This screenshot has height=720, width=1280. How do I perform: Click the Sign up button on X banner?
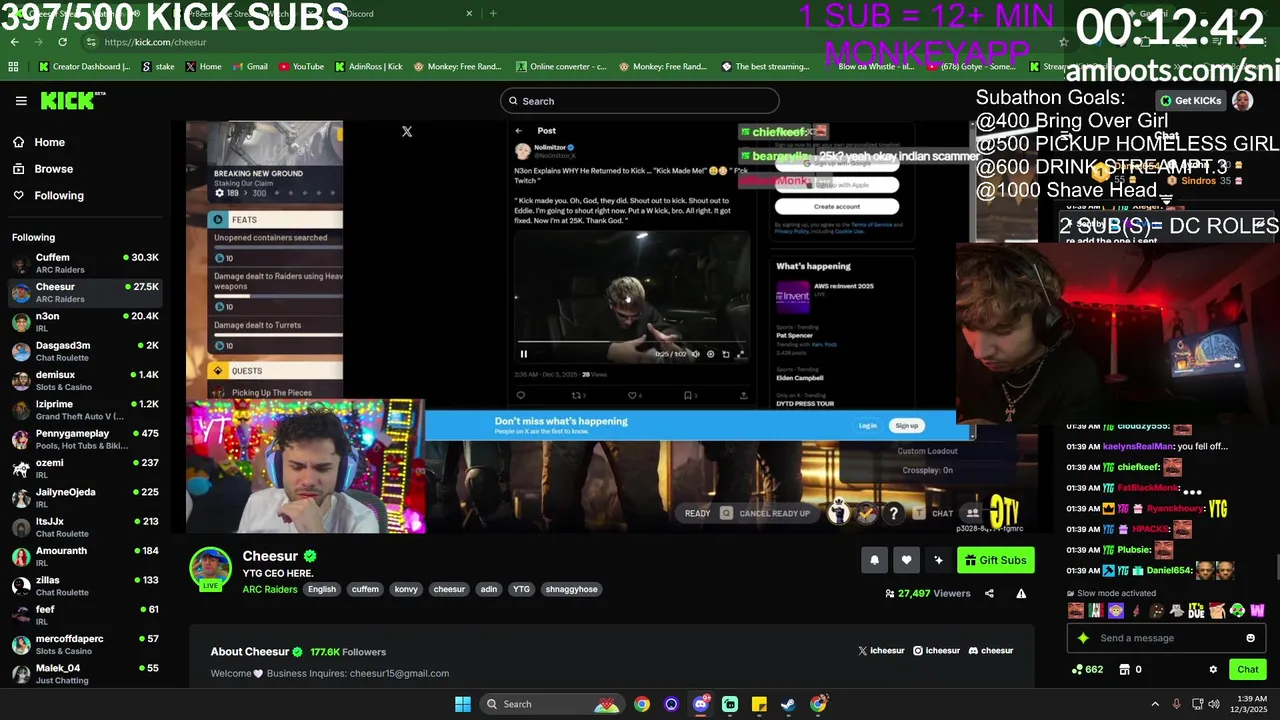click(x=907, y=426)
